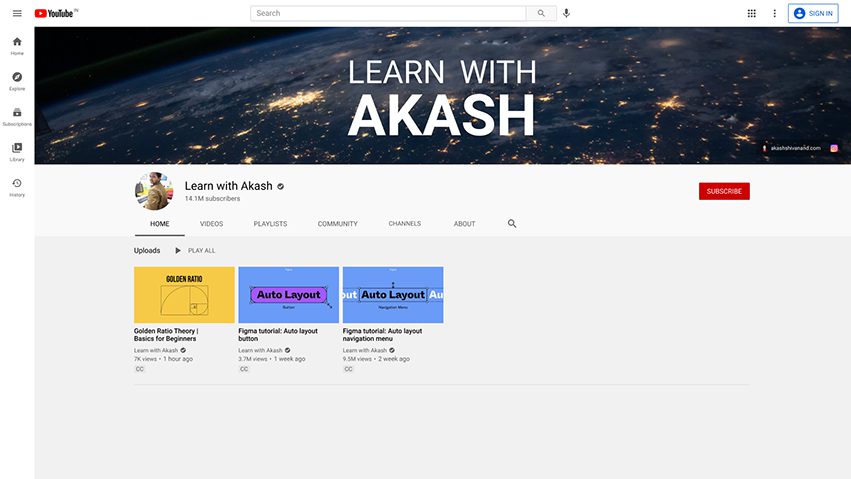Open the three-dot settings menu
The image size is (851, 479).
click(774, 13)
